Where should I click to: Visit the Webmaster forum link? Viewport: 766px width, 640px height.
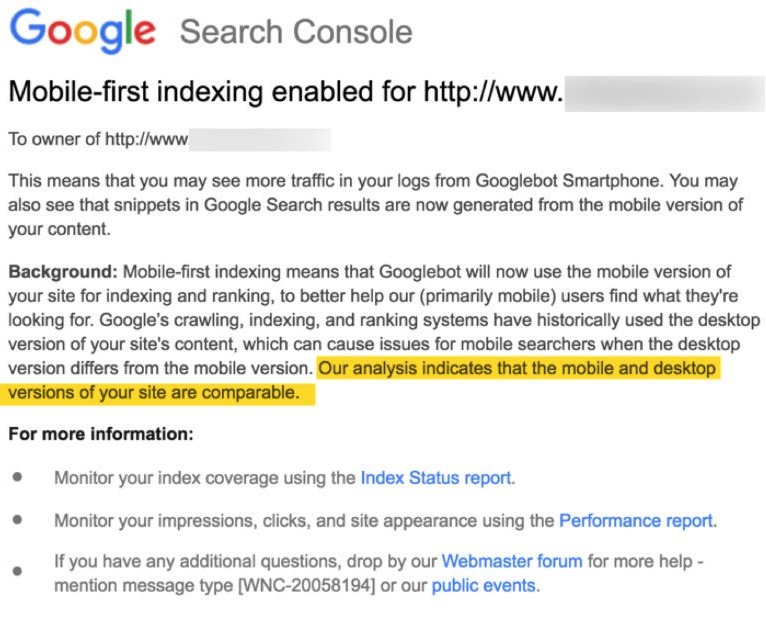tap(498, 561)
